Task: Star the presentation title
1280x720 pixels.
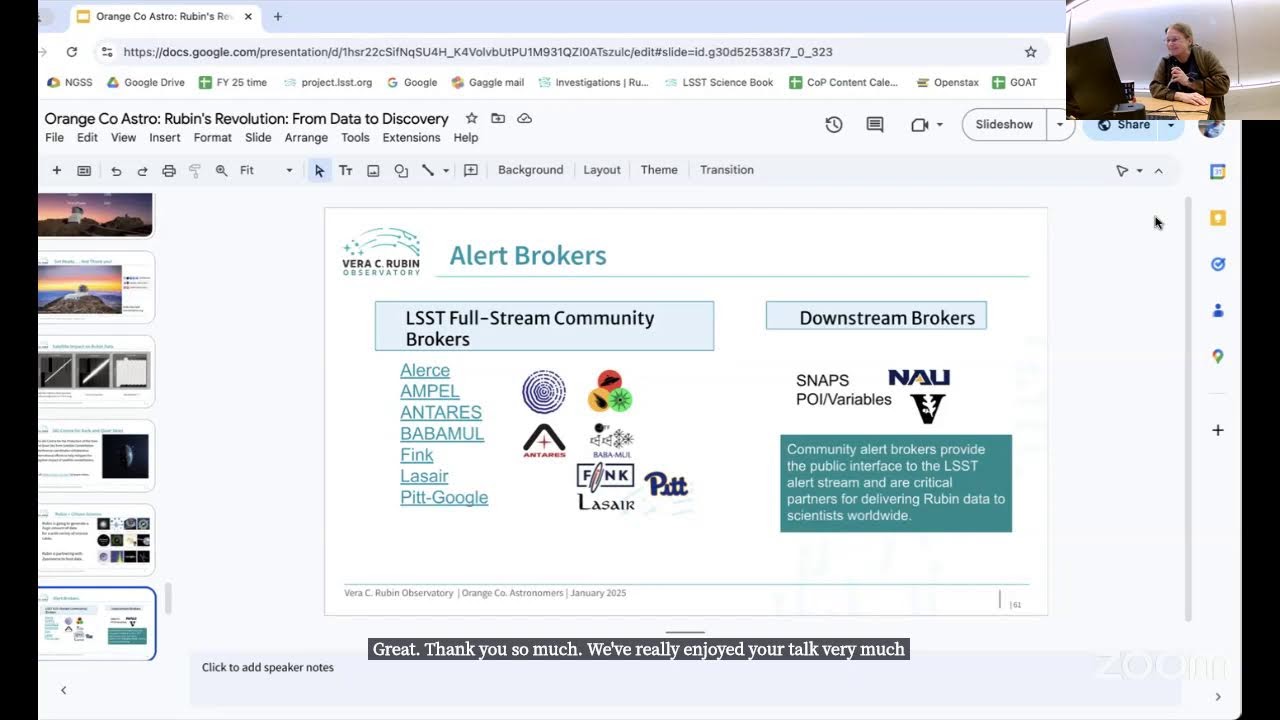Action: 472,118
